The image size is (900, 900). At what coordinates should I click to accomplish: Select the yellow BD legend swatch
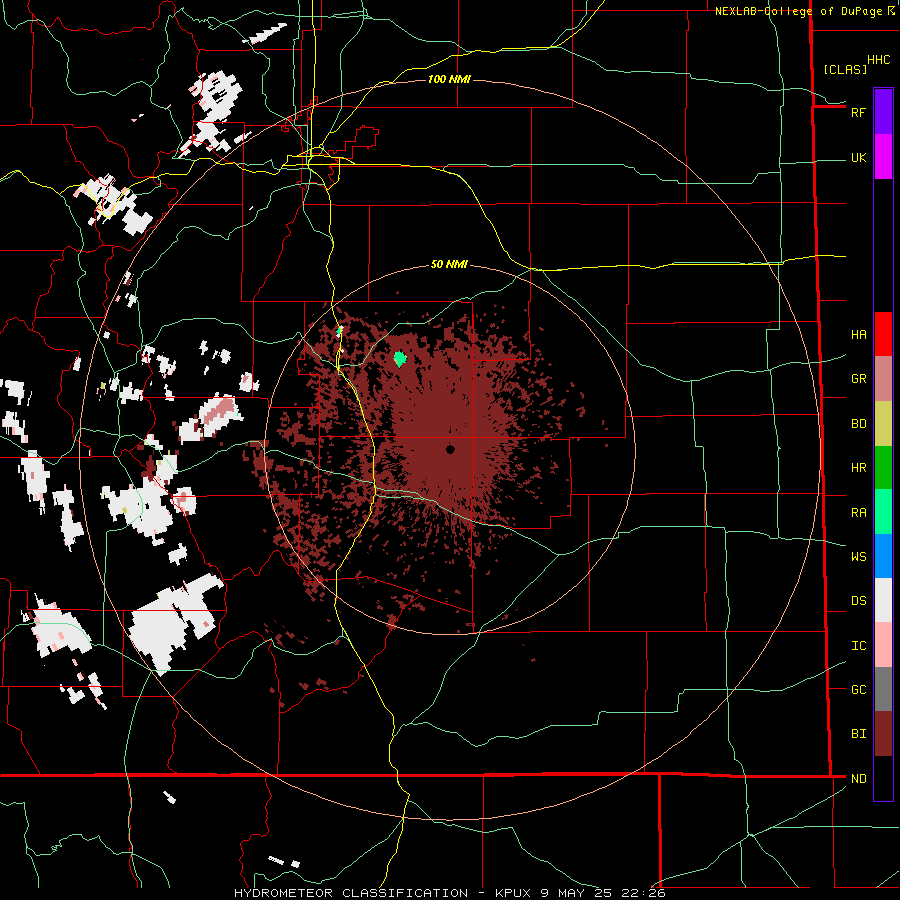[x=883, y=424]
